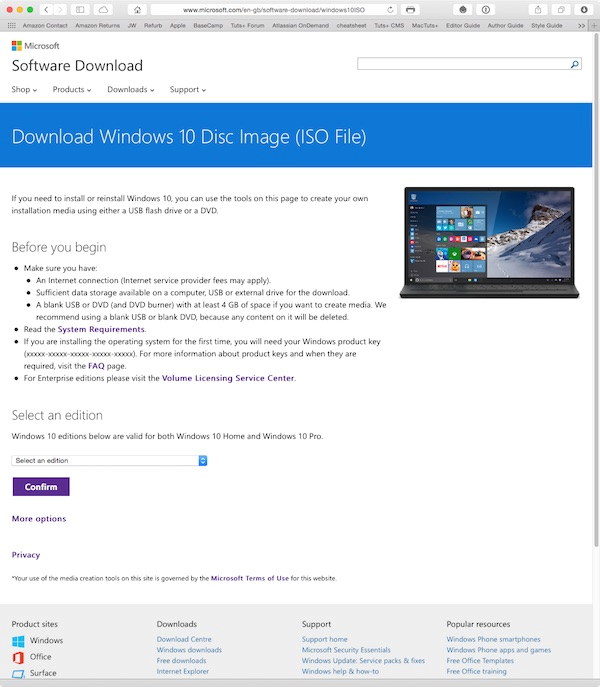Open the BaseCamp bookmark
Viewport: 600px width, 687px height.
(x=208, y=25)
